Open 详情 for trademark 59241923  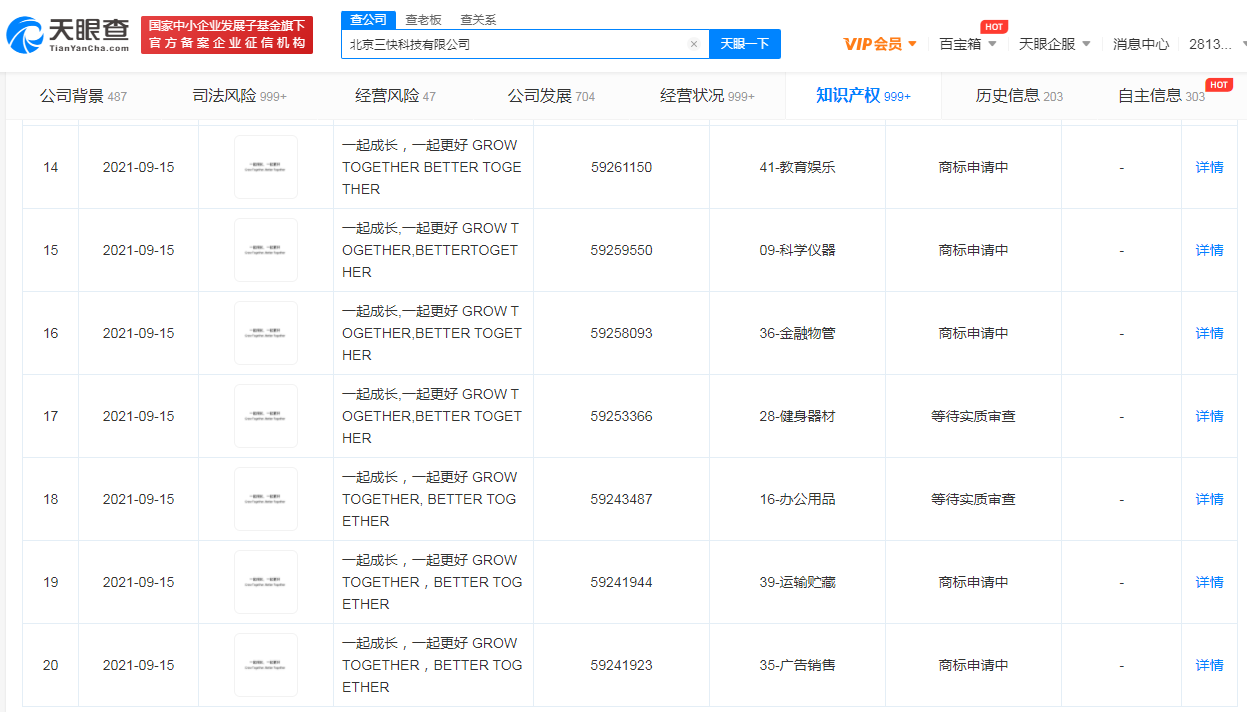click(x=1209, y=665)
